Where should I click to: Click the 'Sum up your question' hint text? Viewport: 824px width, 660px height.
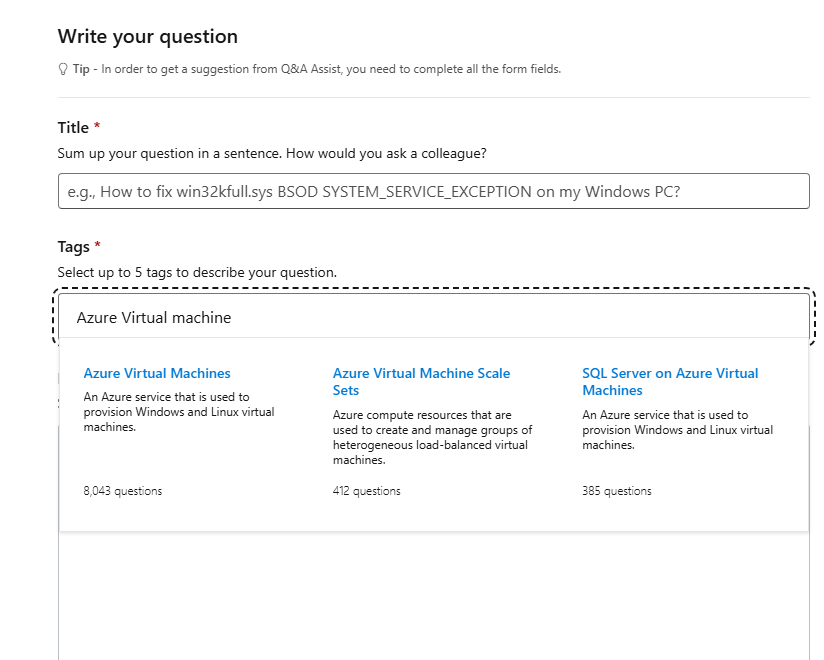point(272,153)
